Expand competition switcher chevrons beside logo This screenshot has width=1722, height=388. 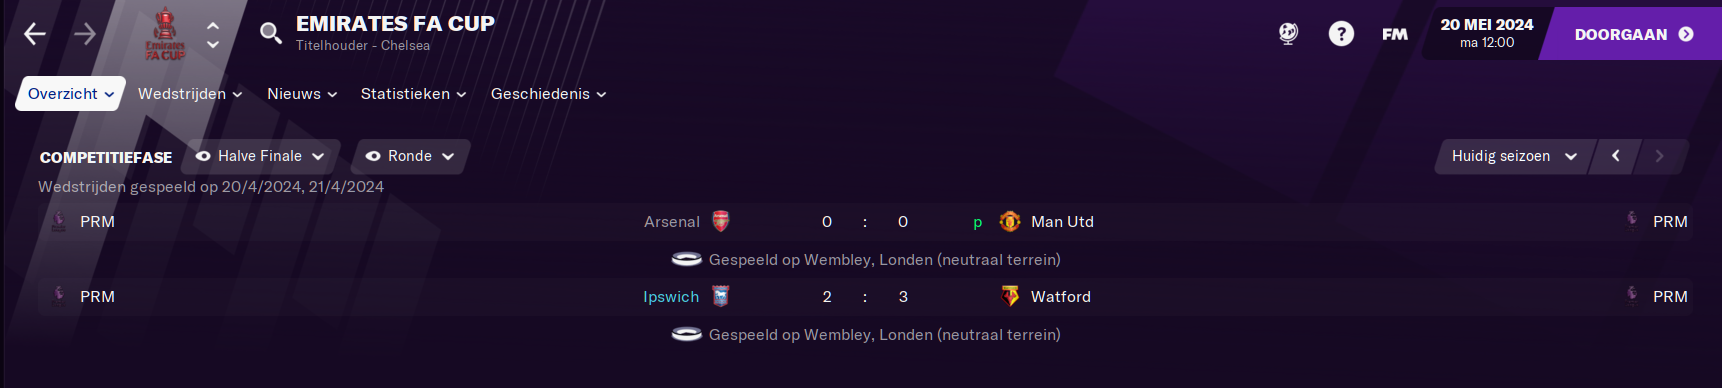tap(213, 35)
